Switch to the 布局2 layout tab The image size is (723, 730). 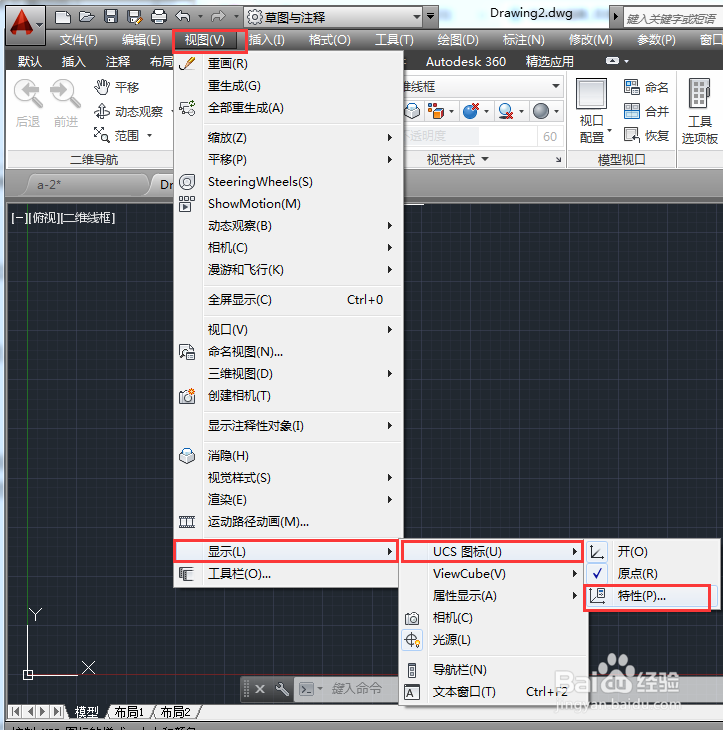[176, 712]
